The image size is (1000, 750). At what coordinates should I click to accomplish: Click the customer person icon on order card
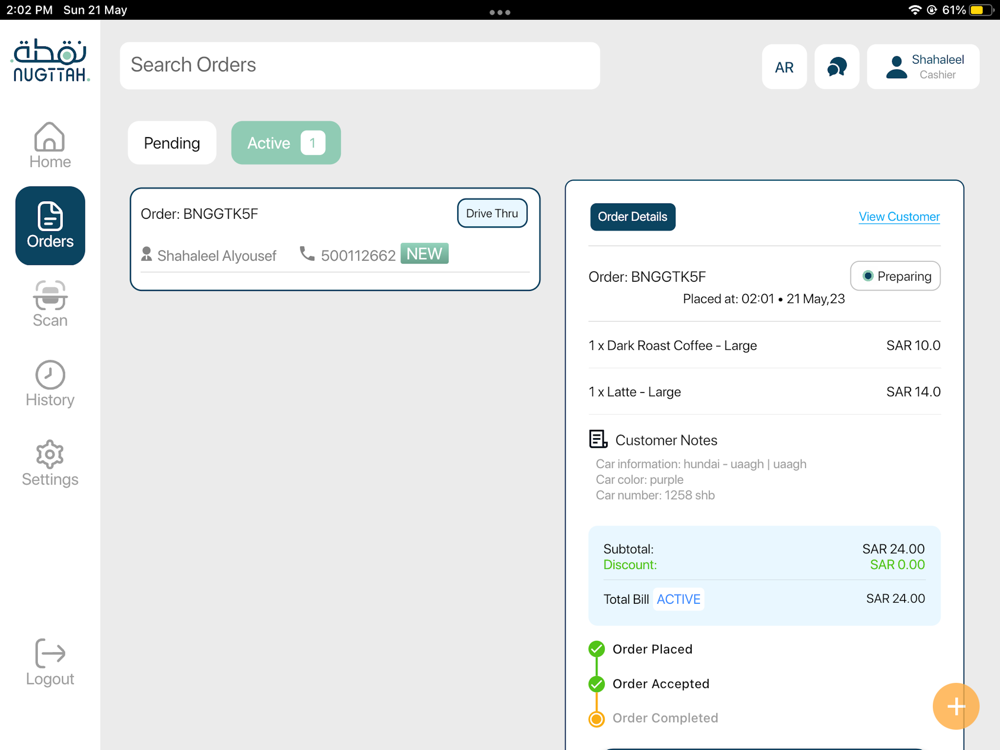coord(146,254)
